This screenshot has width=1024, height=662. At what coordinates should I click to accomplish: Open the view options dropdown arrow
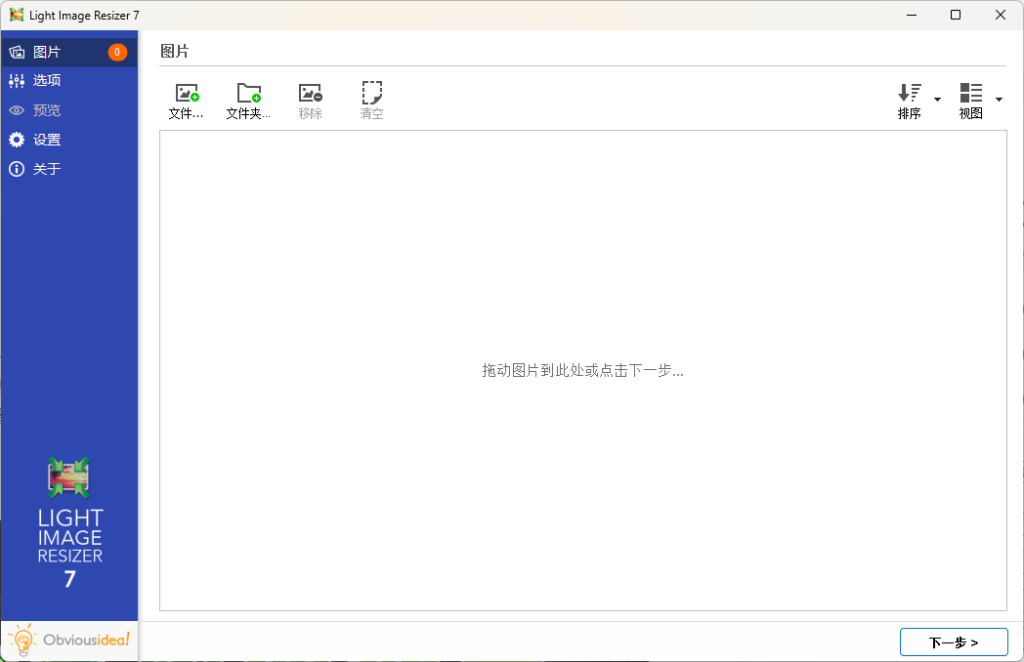997,100
